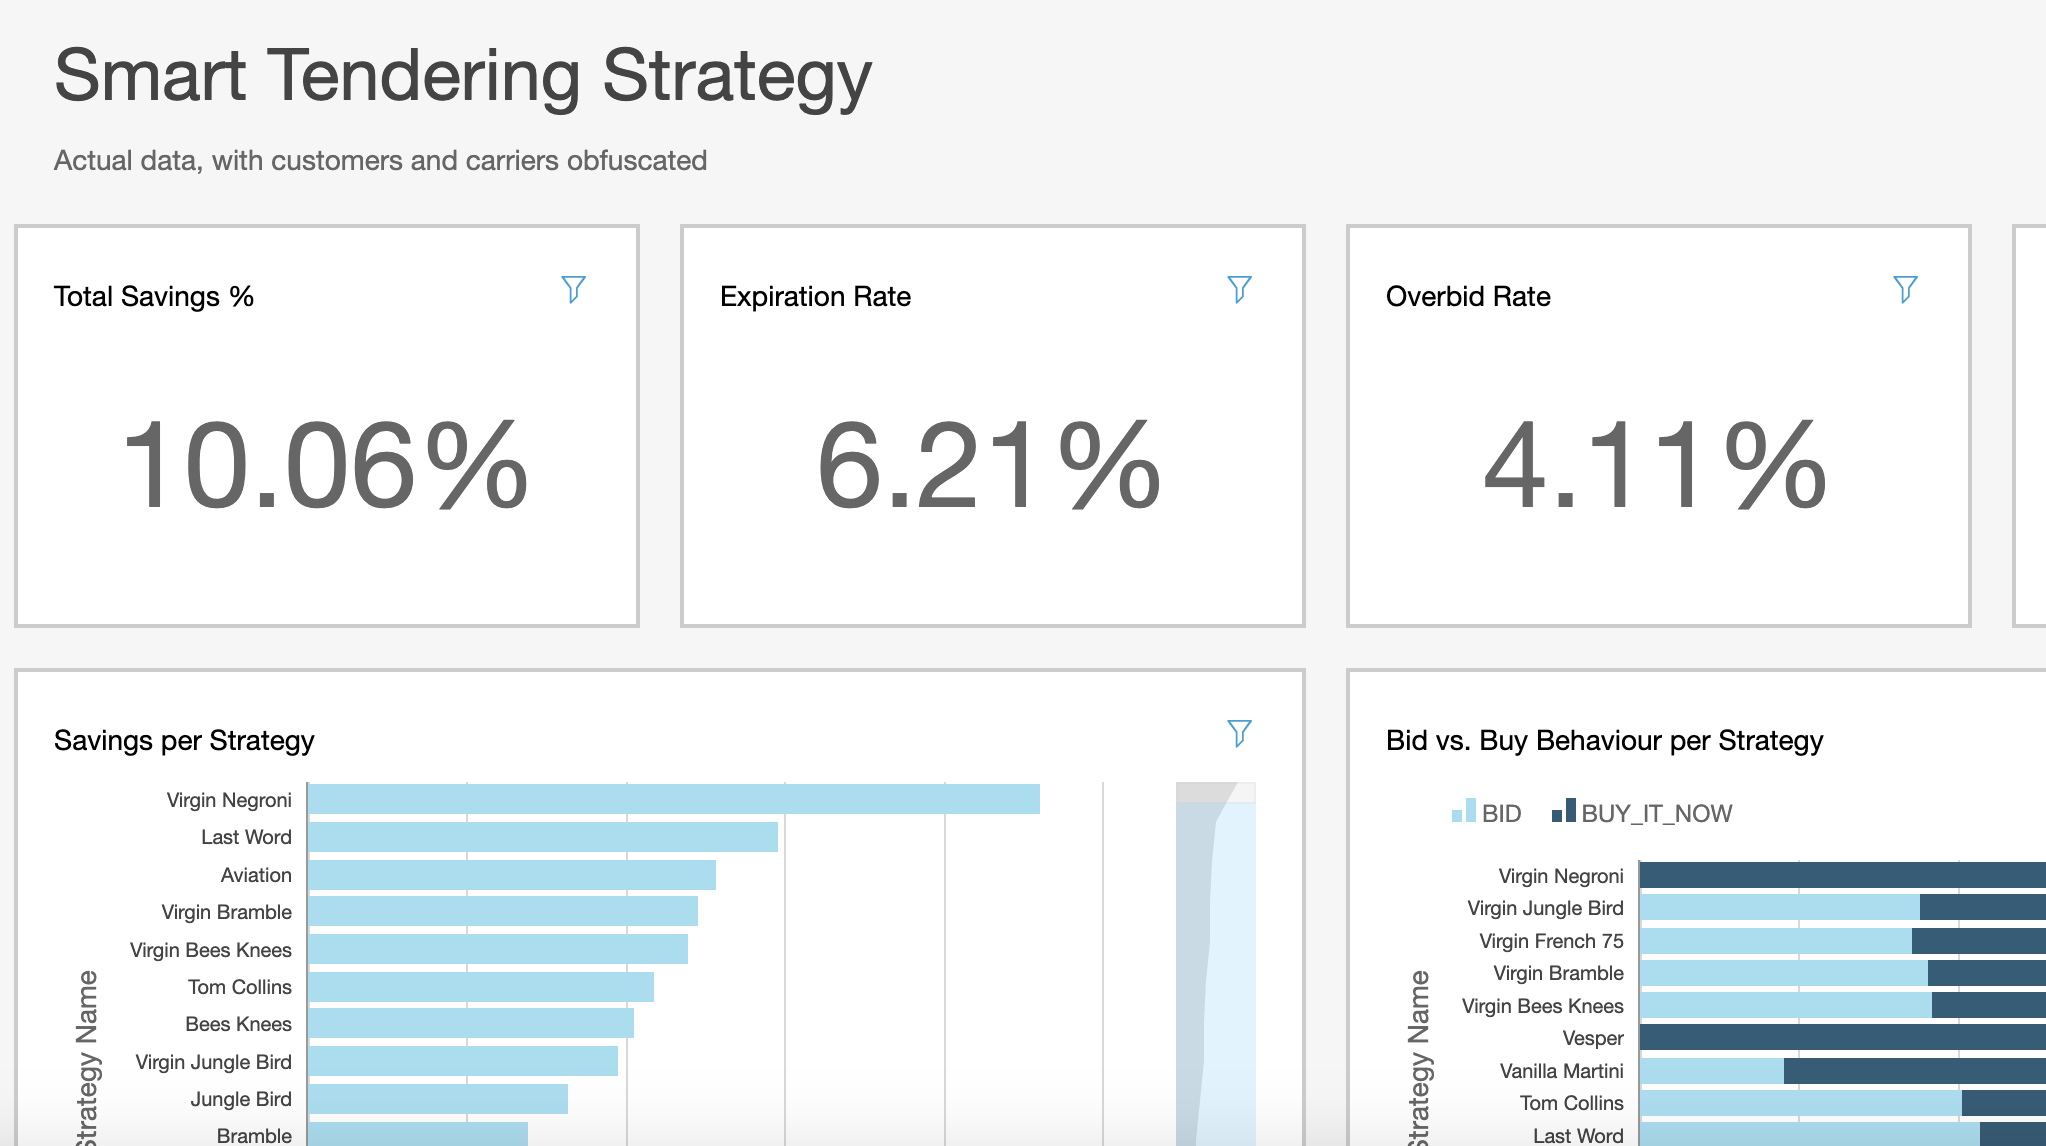Click the 4.11% Overbid Rate value
This screenshot has width=2046, height=1146.
(1656, 466)
